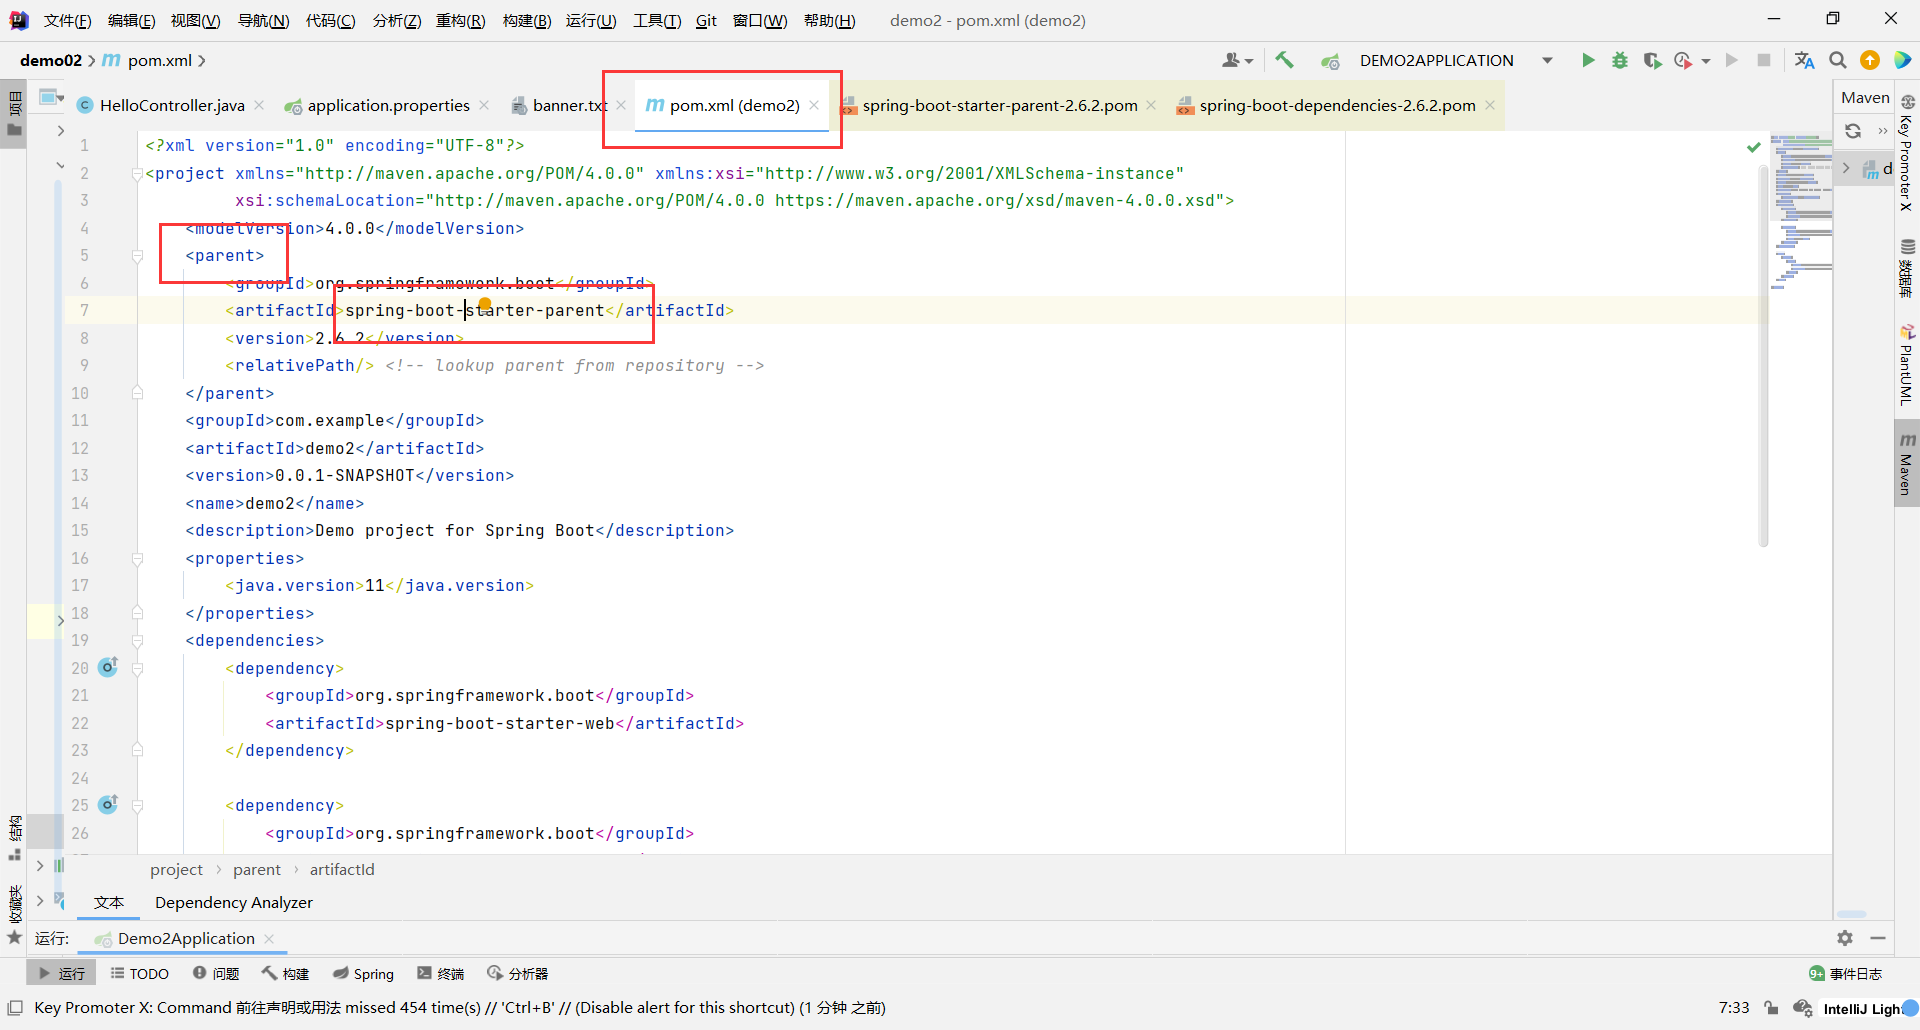Click the read-only lock icon in status bar
Image resolution: width=1920 pixels, height=1030 pixels.
1772,1008
